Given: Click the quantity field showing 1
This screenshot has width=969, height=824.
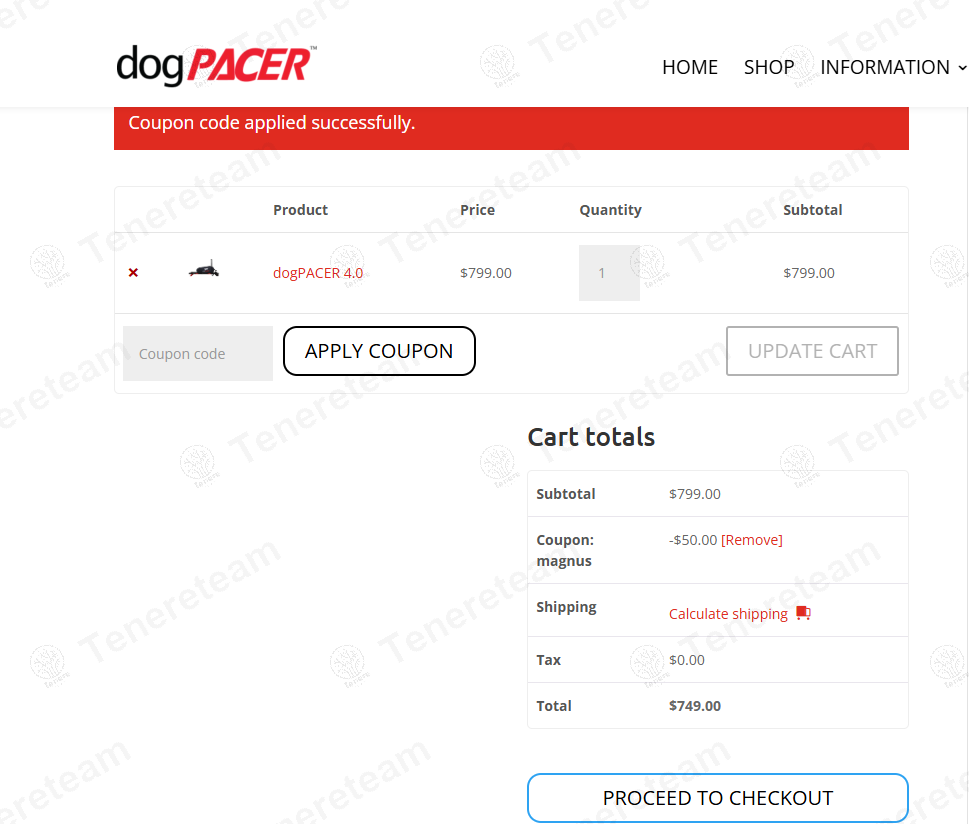Looking at the screenshot, I should tap(609, 273).
